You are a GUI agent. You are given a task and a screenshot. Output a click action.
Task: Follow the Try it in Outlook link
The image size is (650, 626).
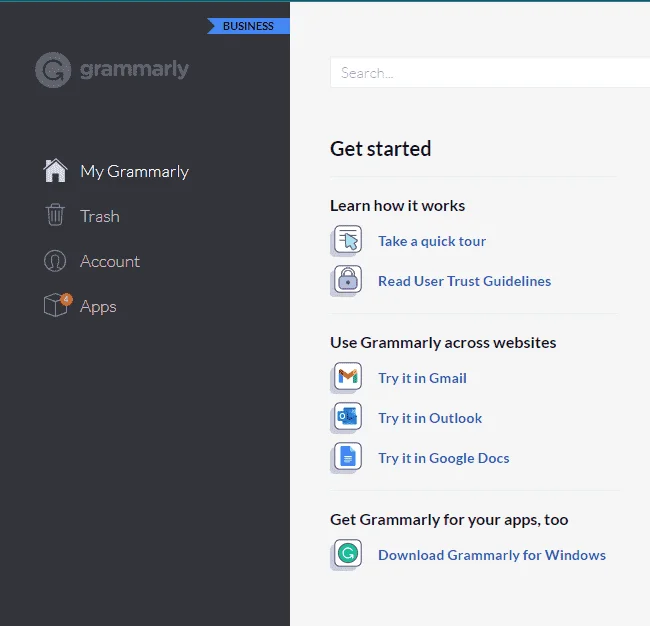430,418
